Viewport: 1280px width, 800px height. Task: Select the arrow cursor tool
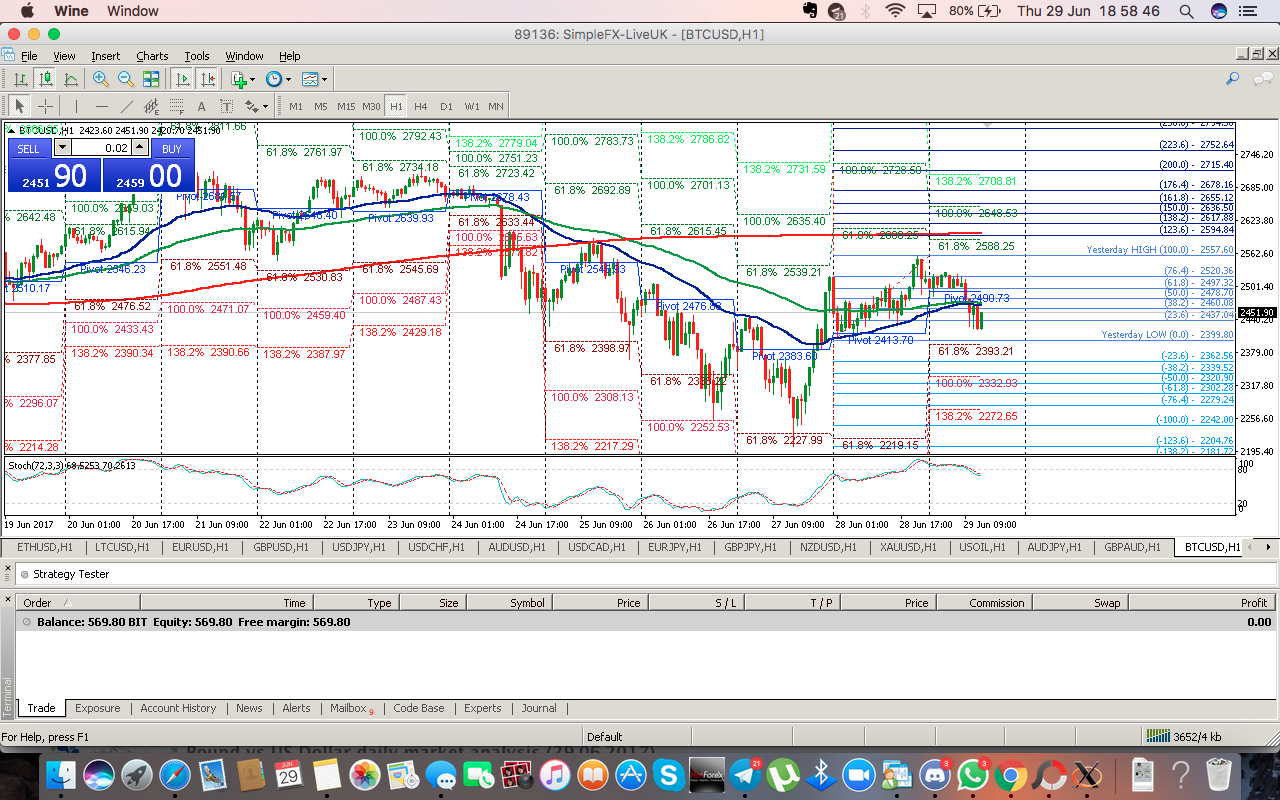[x=19, y=106]
